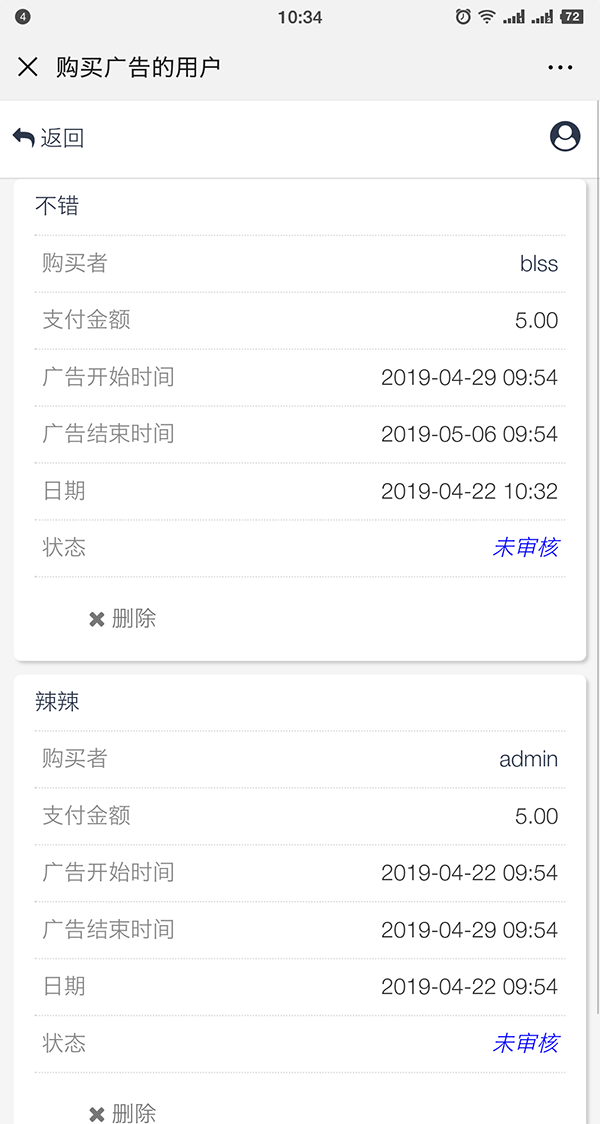The image size is (600, 1124).
Task: Tap the X icon beside 删除 in 不错 card
Action: coord(97,619)
